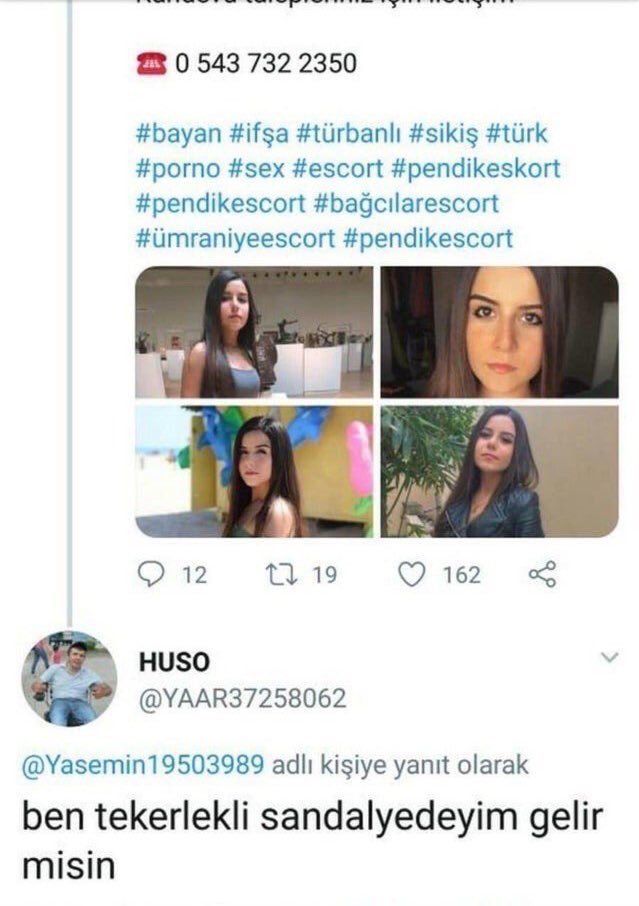The width and height of the screenshot is (639, 906).
Task: Expand the chevron menu on HUSO's reply
Action: tap(606, 657)
